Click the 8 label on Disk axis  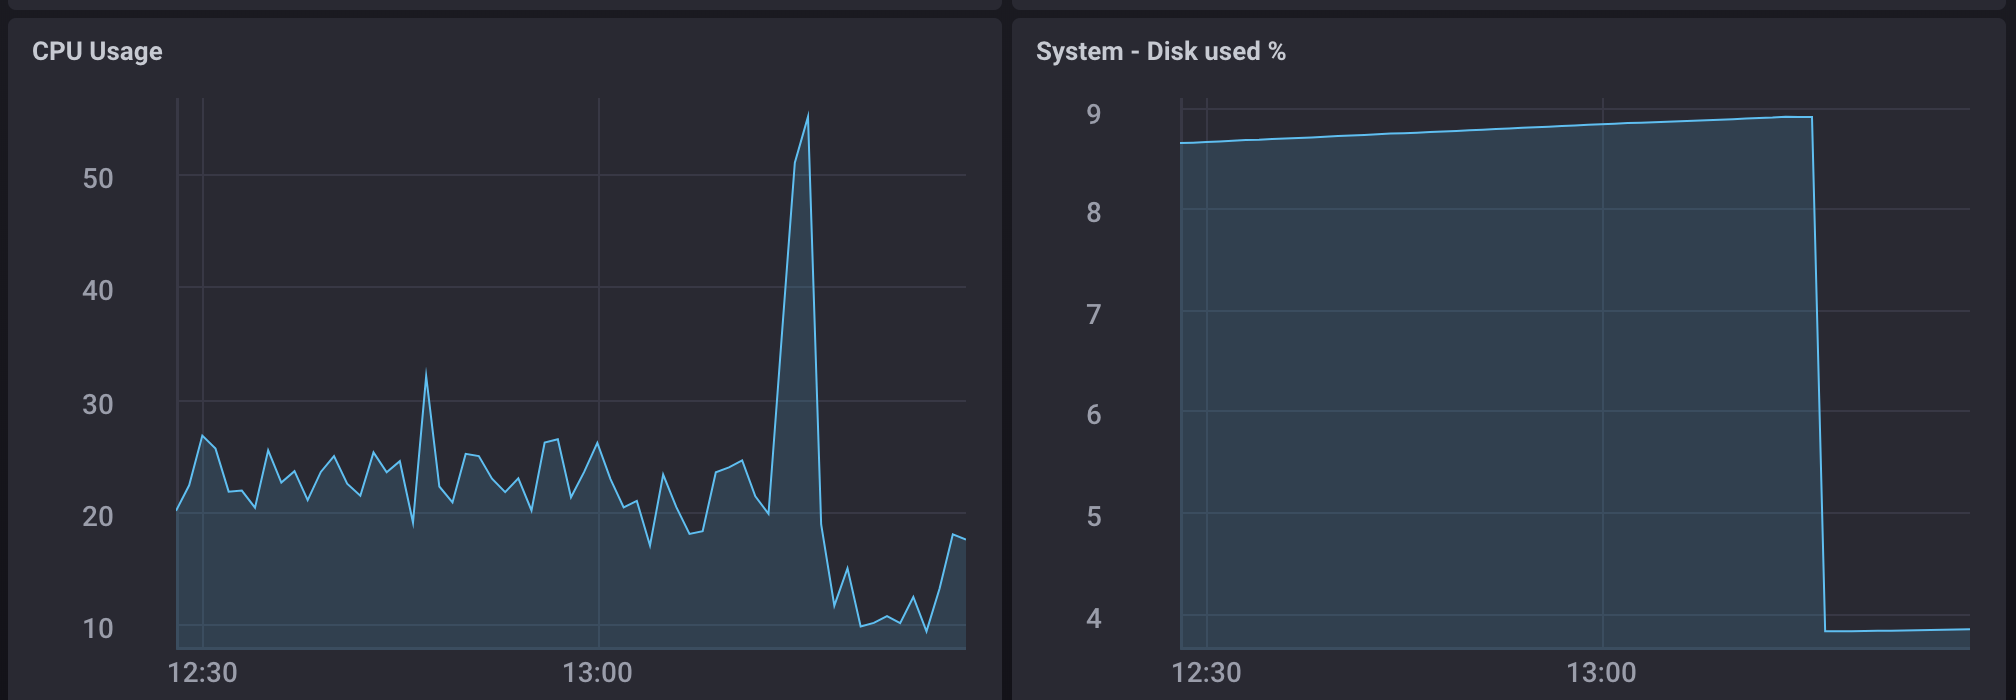pos(1094,213)
